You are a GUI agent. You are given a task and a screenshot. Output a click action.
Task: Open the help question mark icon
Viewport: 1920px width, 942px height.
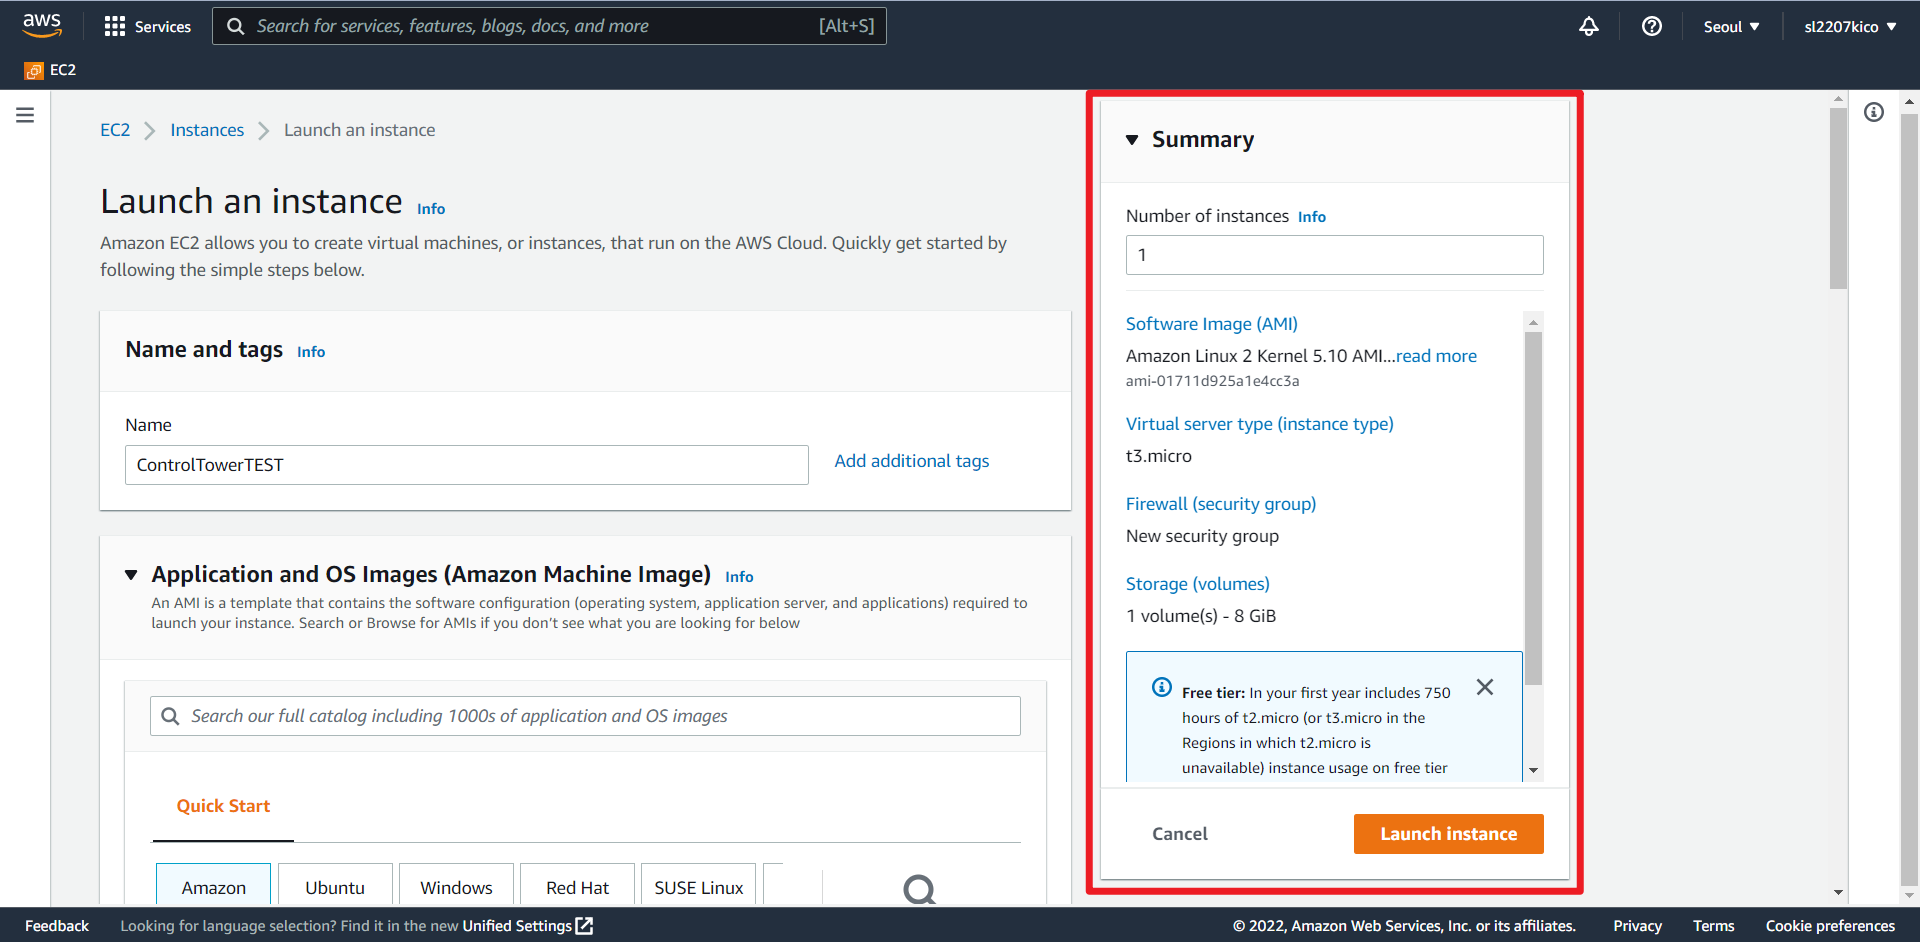click(x=1651, y=27)
